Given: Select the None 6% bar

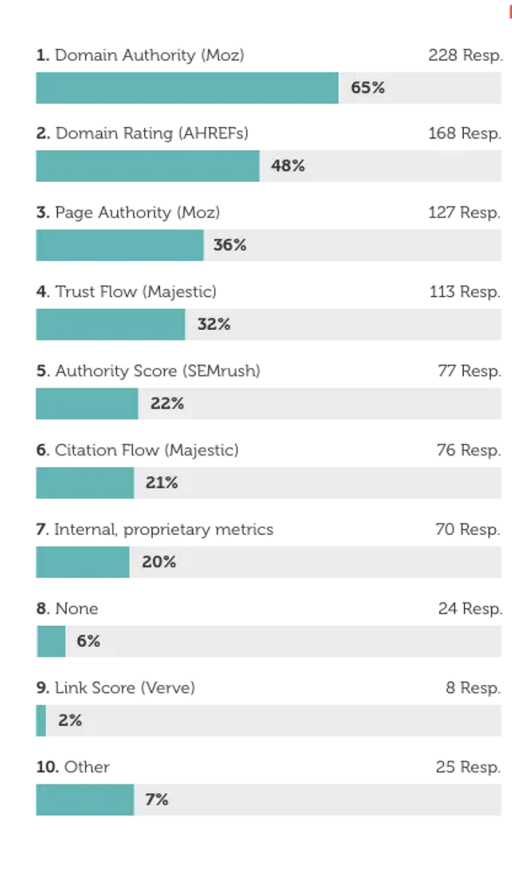Looking at the screenshot, I should point(268,641).
